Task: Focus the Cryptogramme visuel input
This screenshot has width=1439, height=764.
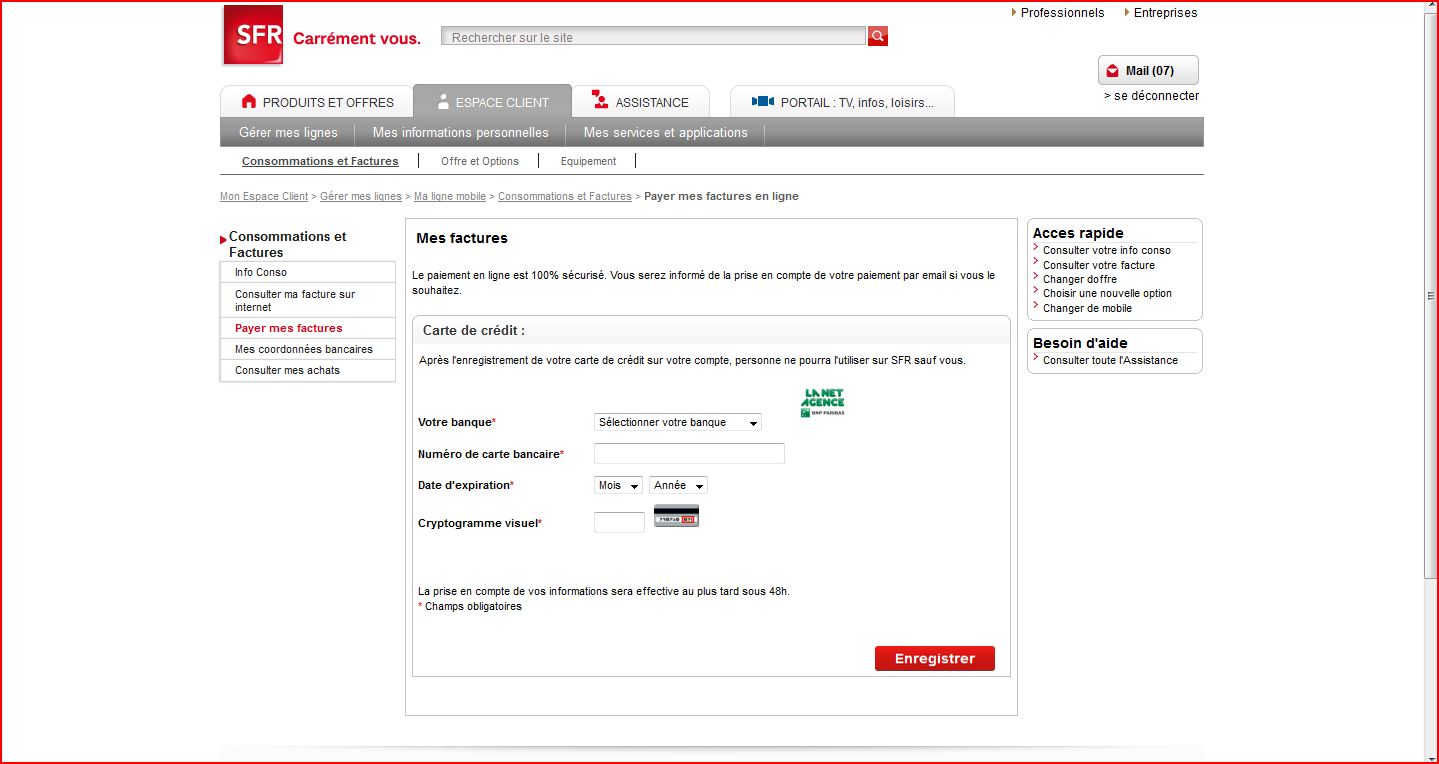Action: click(x=619, y=522)
